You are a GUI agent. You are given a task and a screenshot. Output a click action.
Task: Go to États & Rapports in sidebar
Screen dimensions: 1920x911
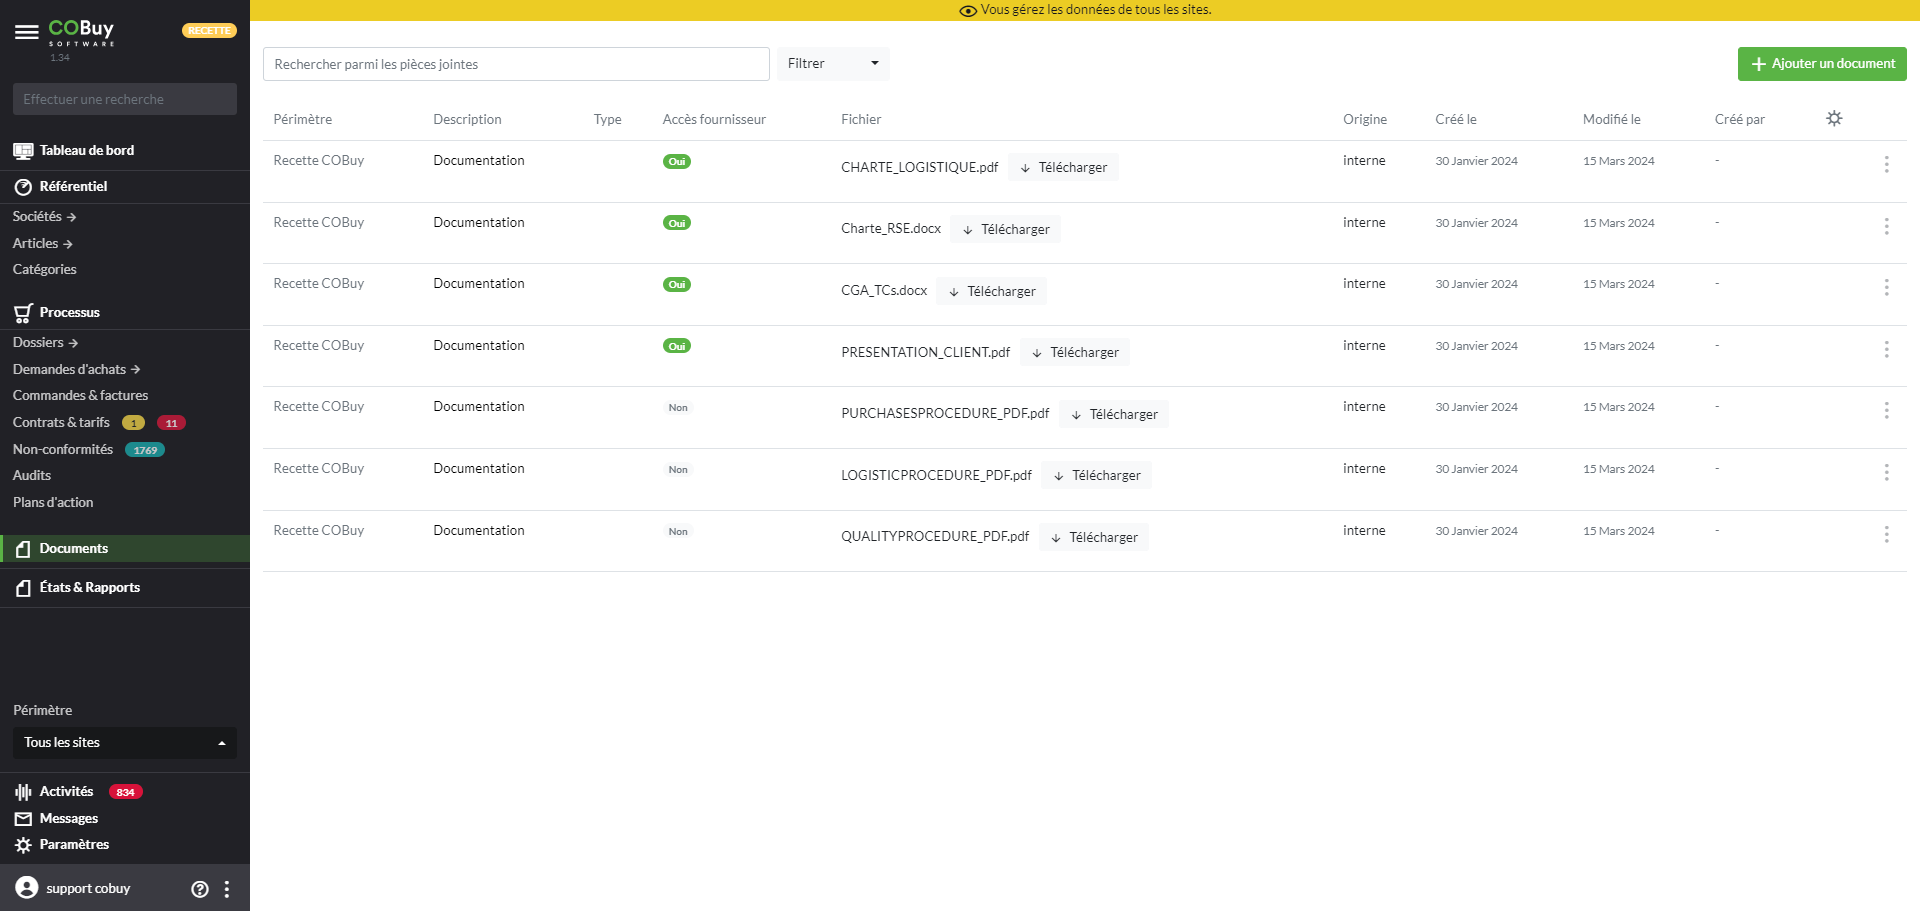pyautogui.click(x=89, y=588)
